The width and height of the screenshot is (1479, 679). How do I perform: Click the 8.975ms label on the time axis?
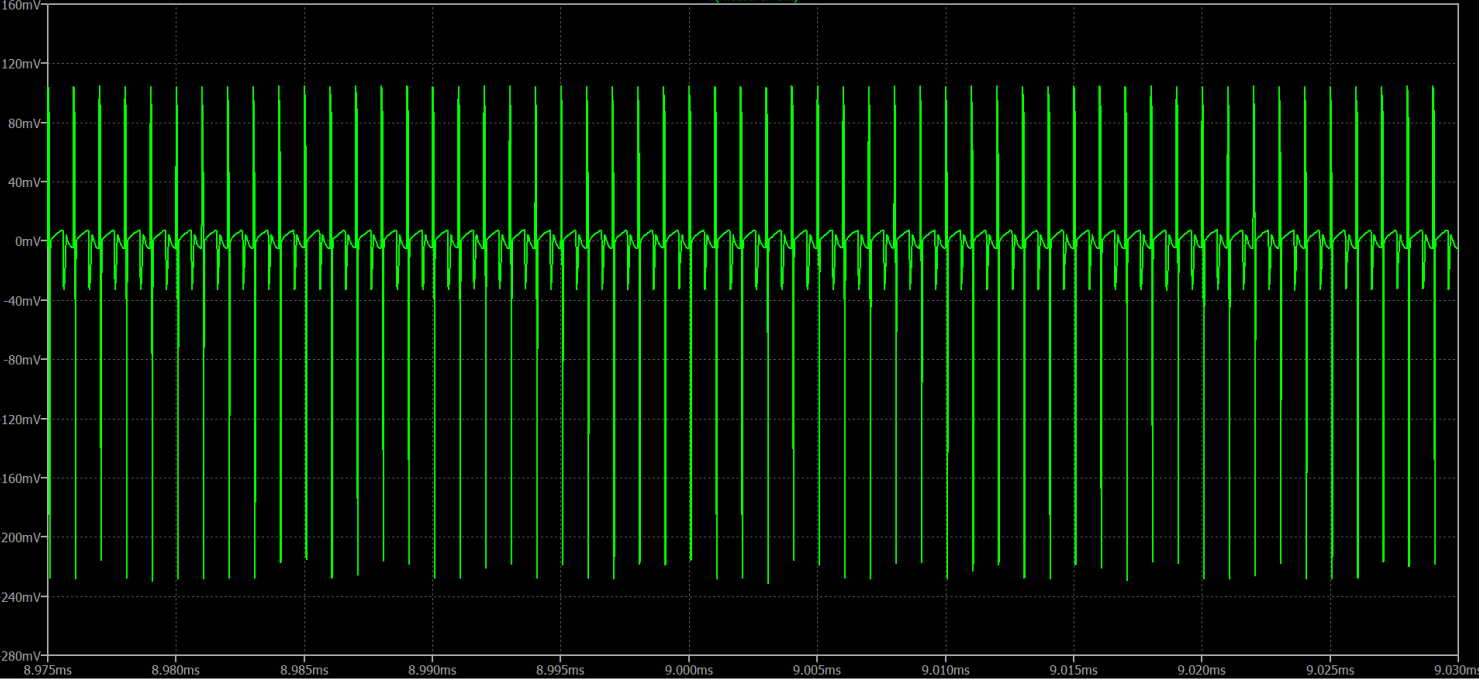pos(48,669)
